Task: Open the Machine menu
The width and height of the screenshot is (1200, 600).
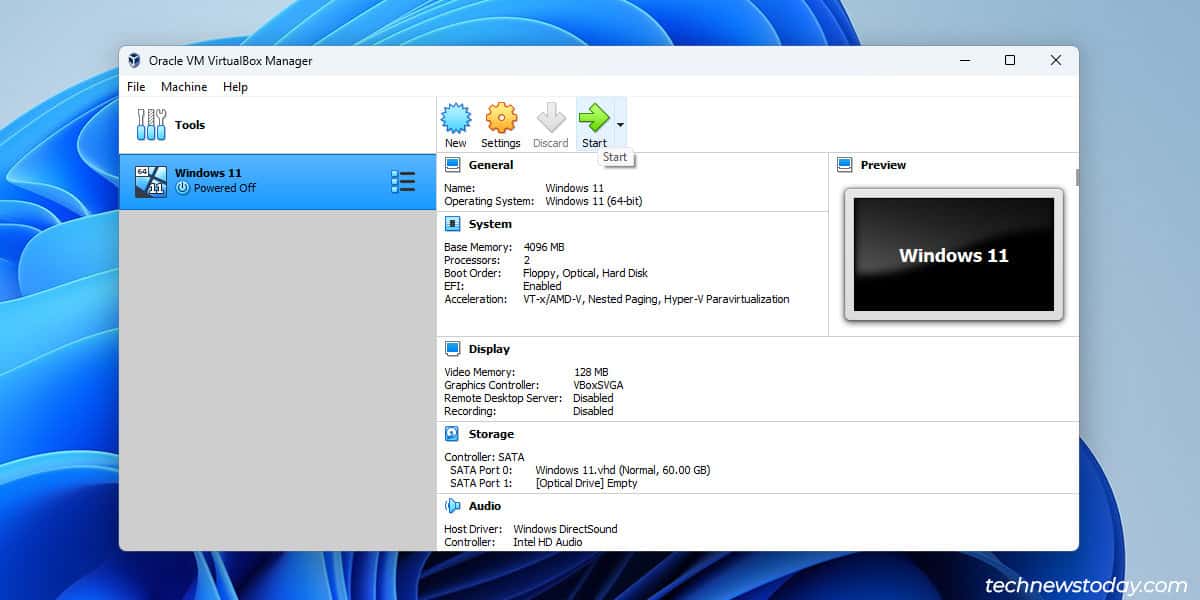Action: pos(184,87)
